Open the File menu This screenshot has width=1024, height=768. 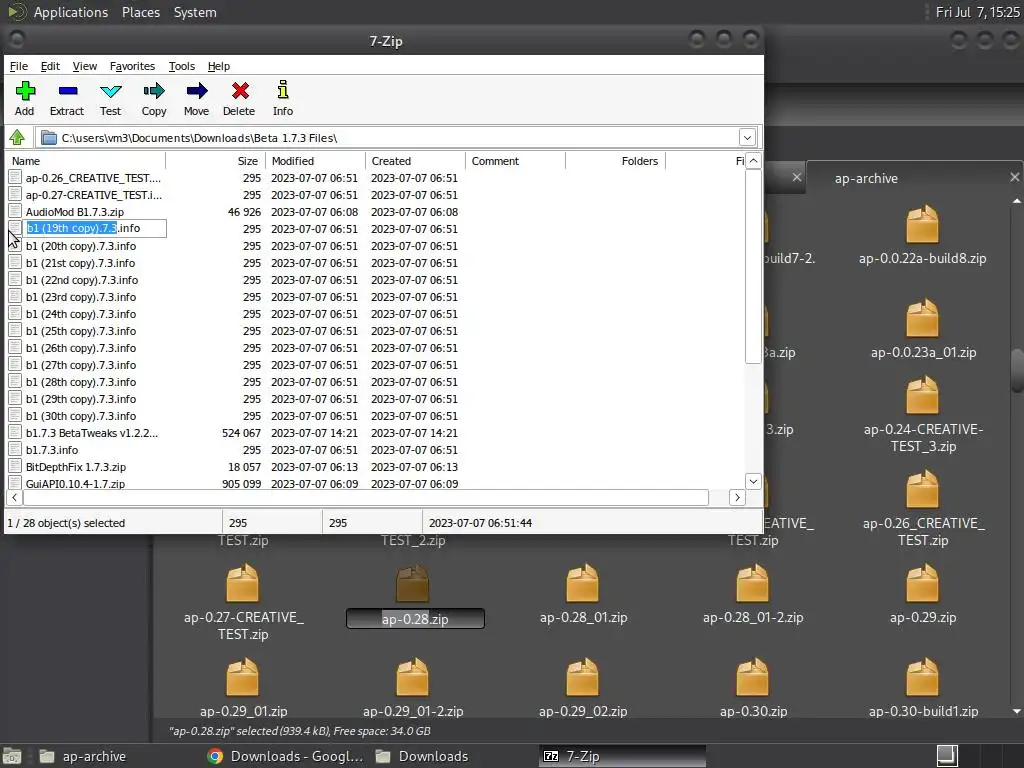18,66
